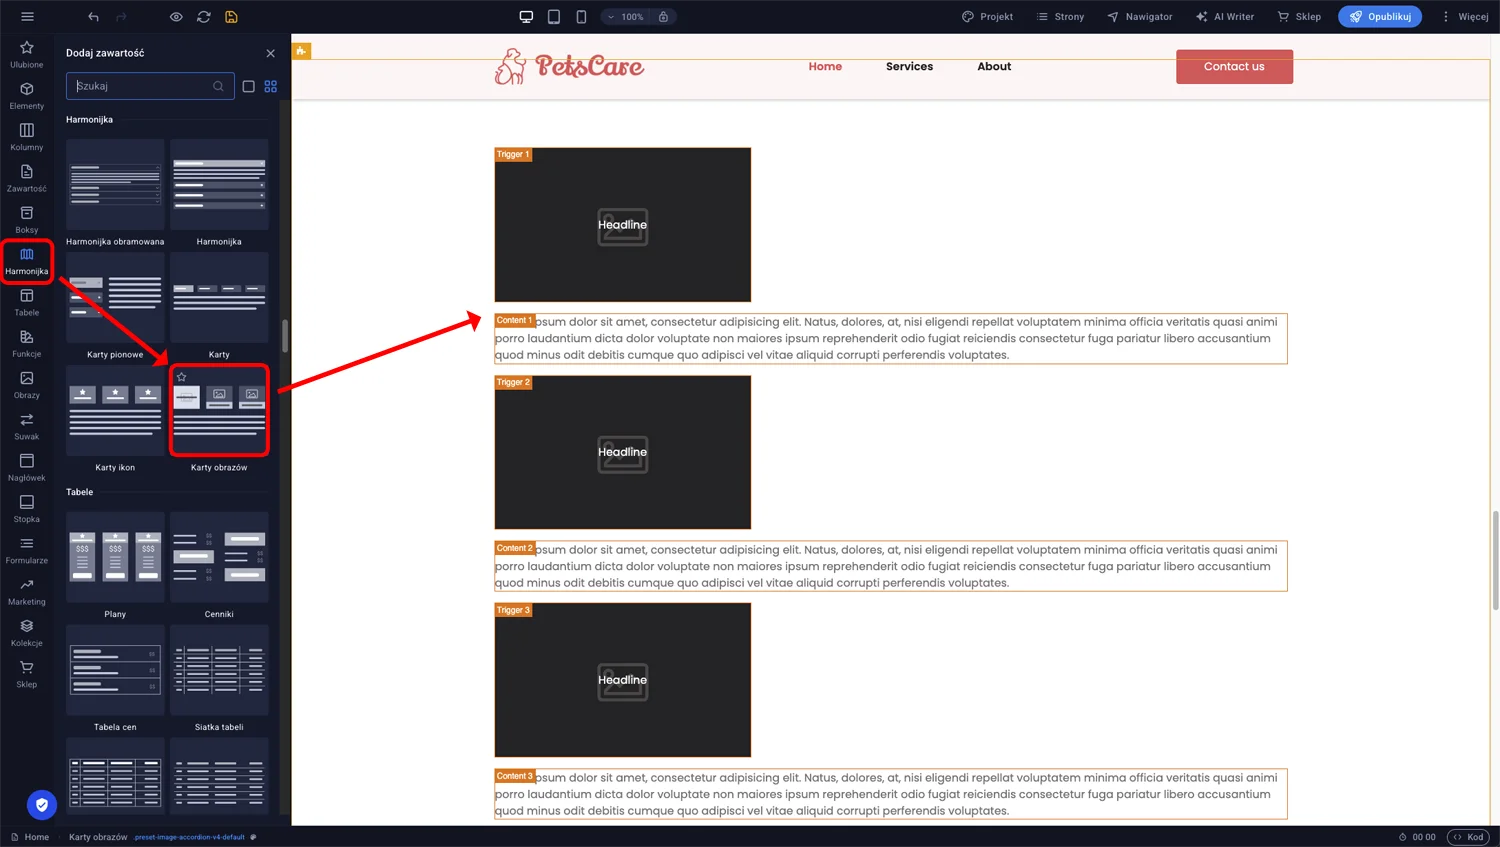The image size is (1500, 847).
Task: Click the undo arrow in top toolbar
Action: pyautogui.click(x=93, y=17)
